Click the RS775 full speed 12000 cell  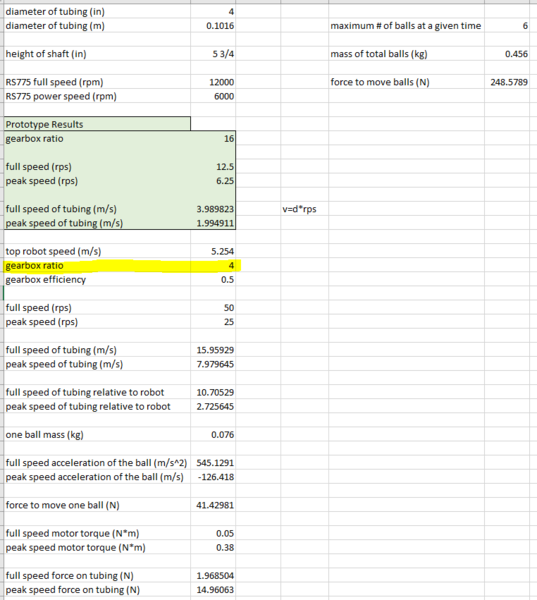coord(213,82)
